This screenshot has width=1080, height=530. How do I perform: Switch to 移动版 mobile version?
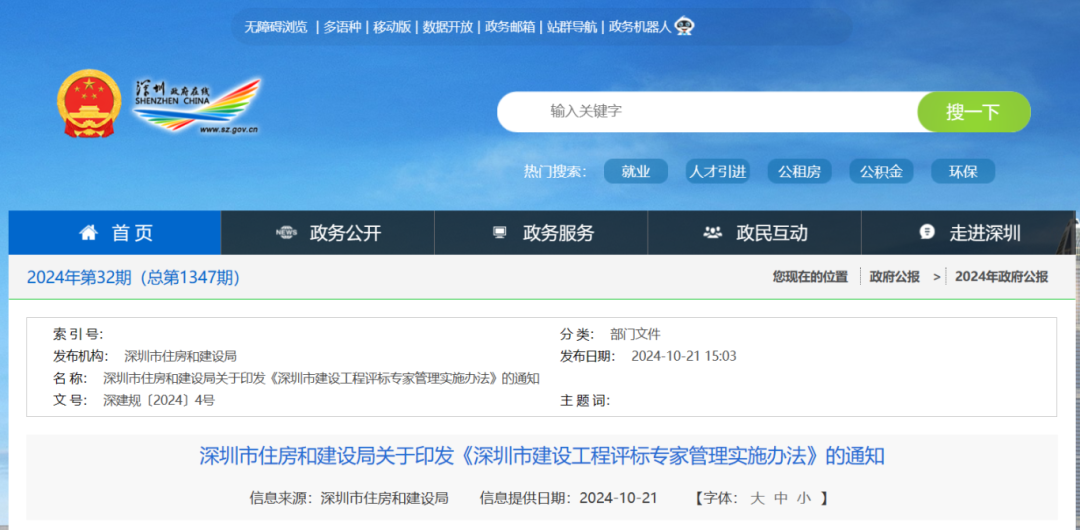392,27
